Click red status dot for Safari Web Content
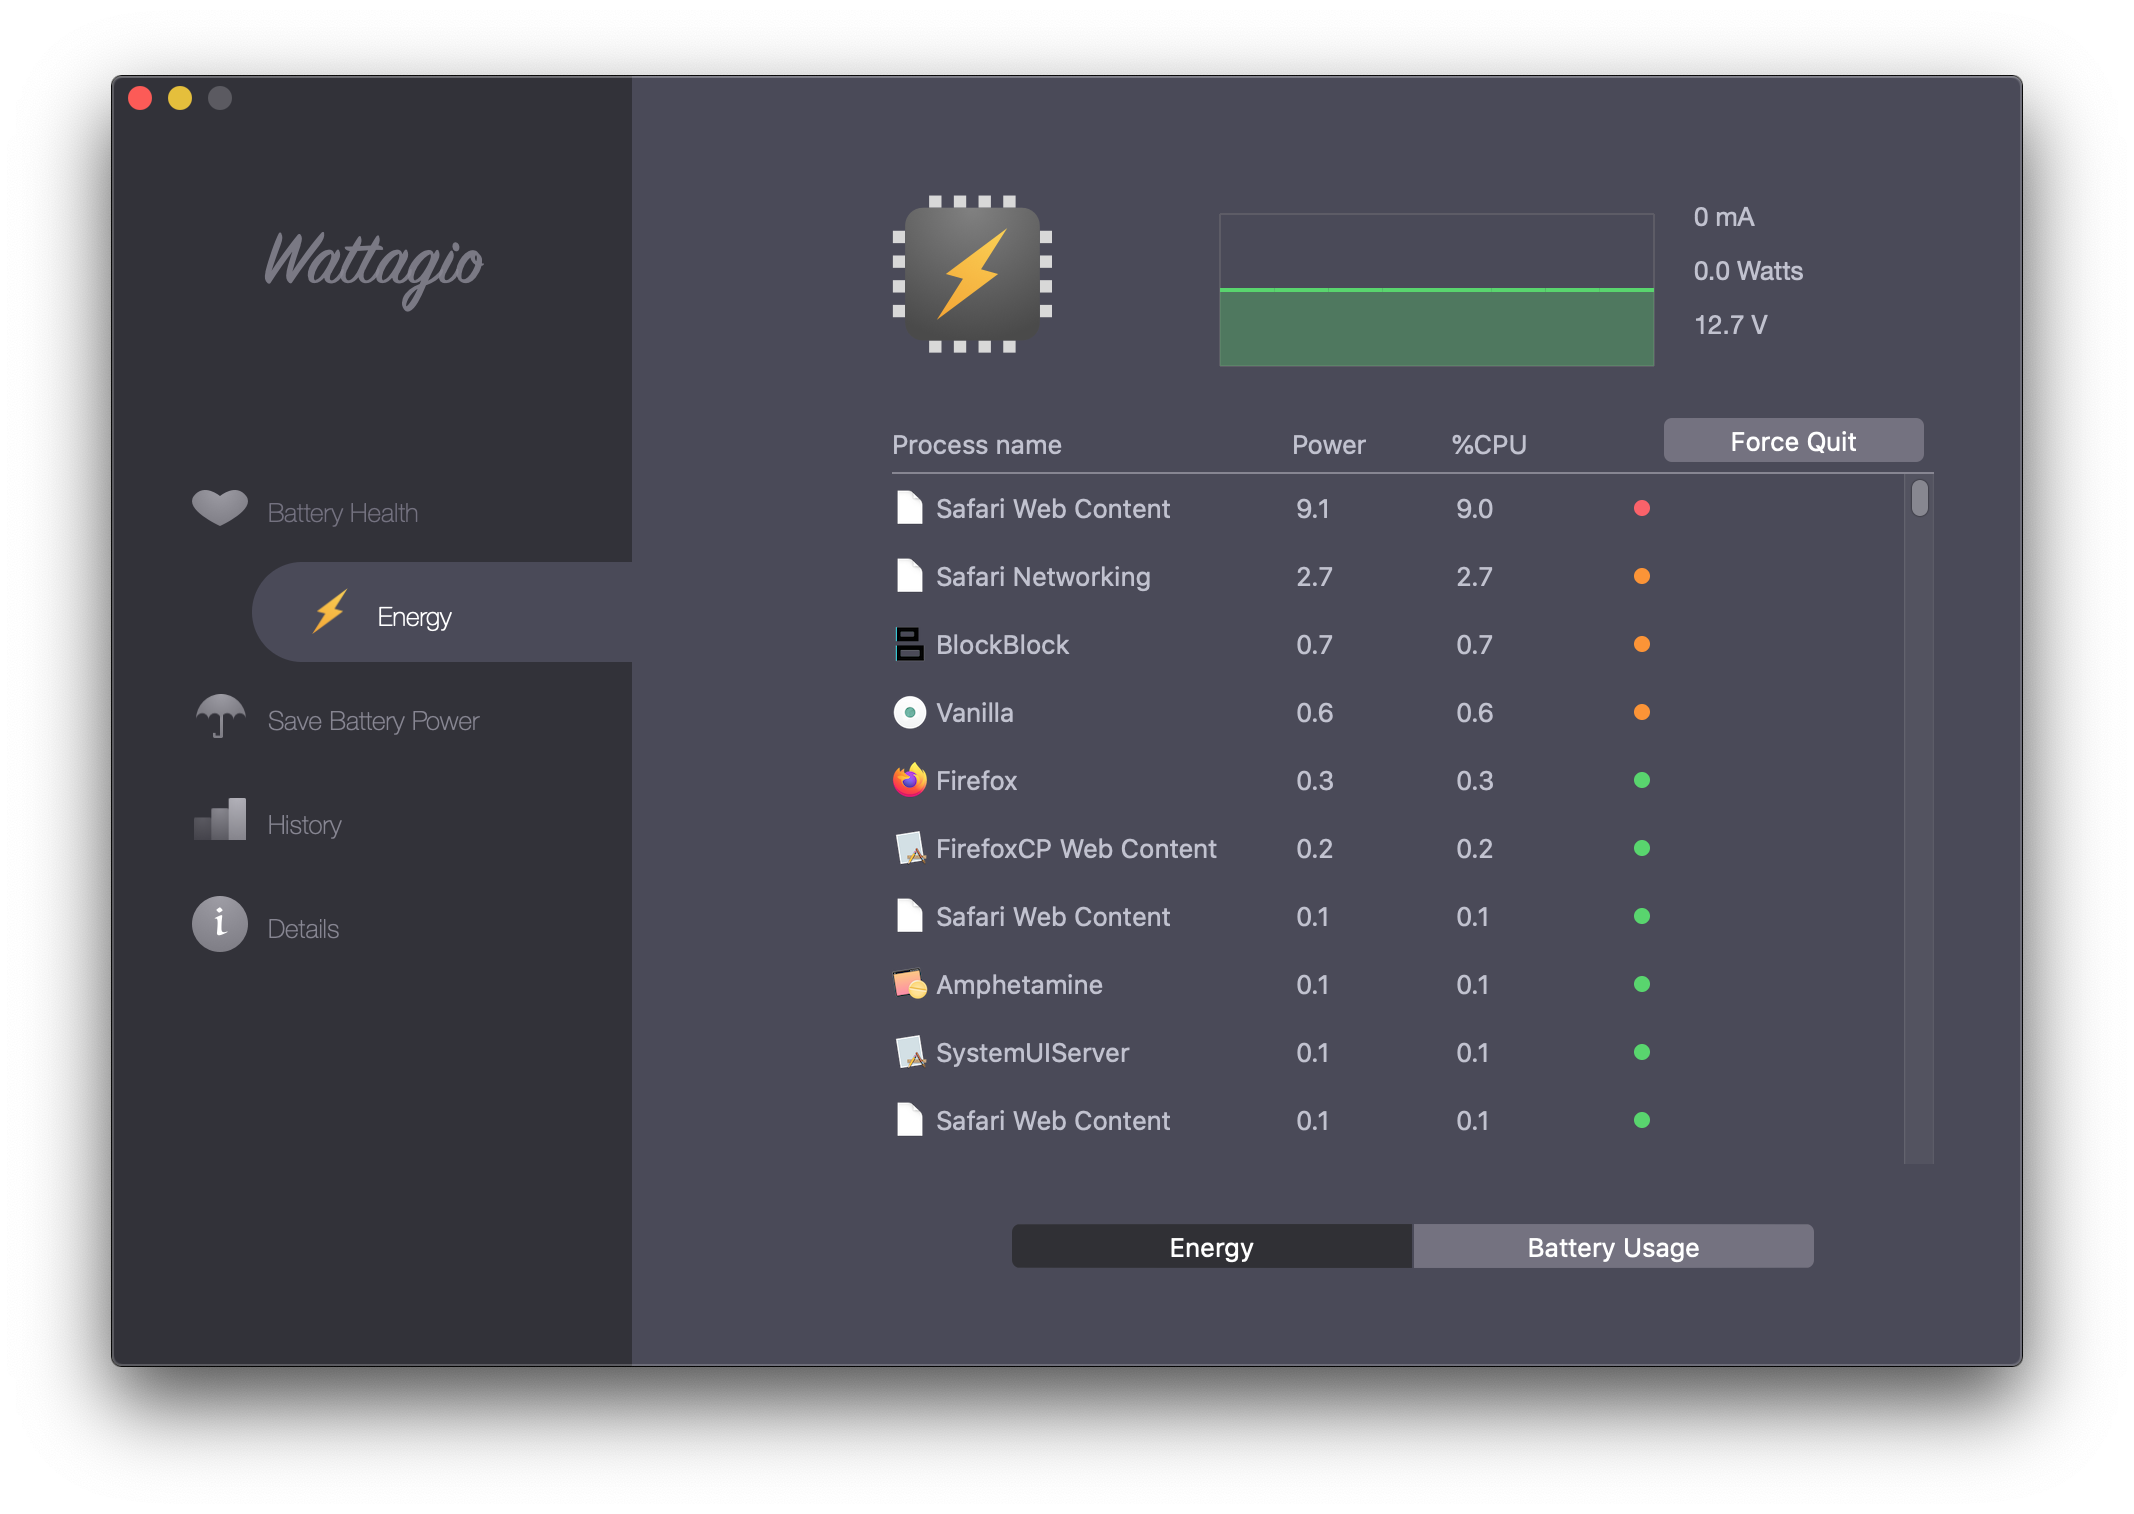Viewport: 2134px width, 1514px height. pyautogui.click(x=1641, y=508)
